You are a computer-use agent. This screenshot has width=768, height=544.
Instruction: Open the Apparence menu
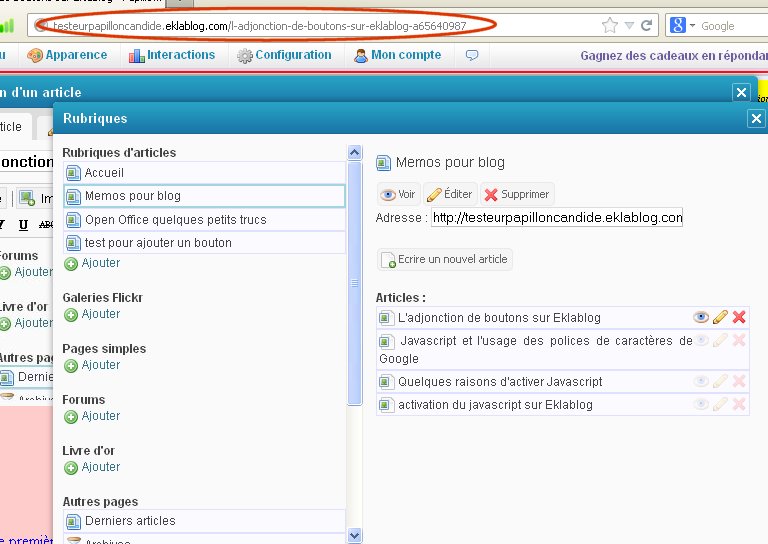pos(67,55)
